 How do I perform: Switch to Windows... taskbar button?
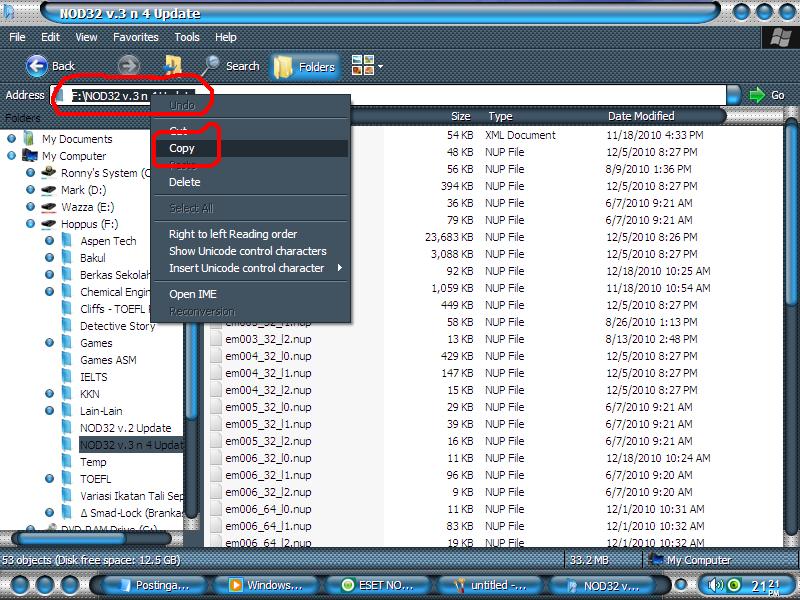tap(264, 585)
